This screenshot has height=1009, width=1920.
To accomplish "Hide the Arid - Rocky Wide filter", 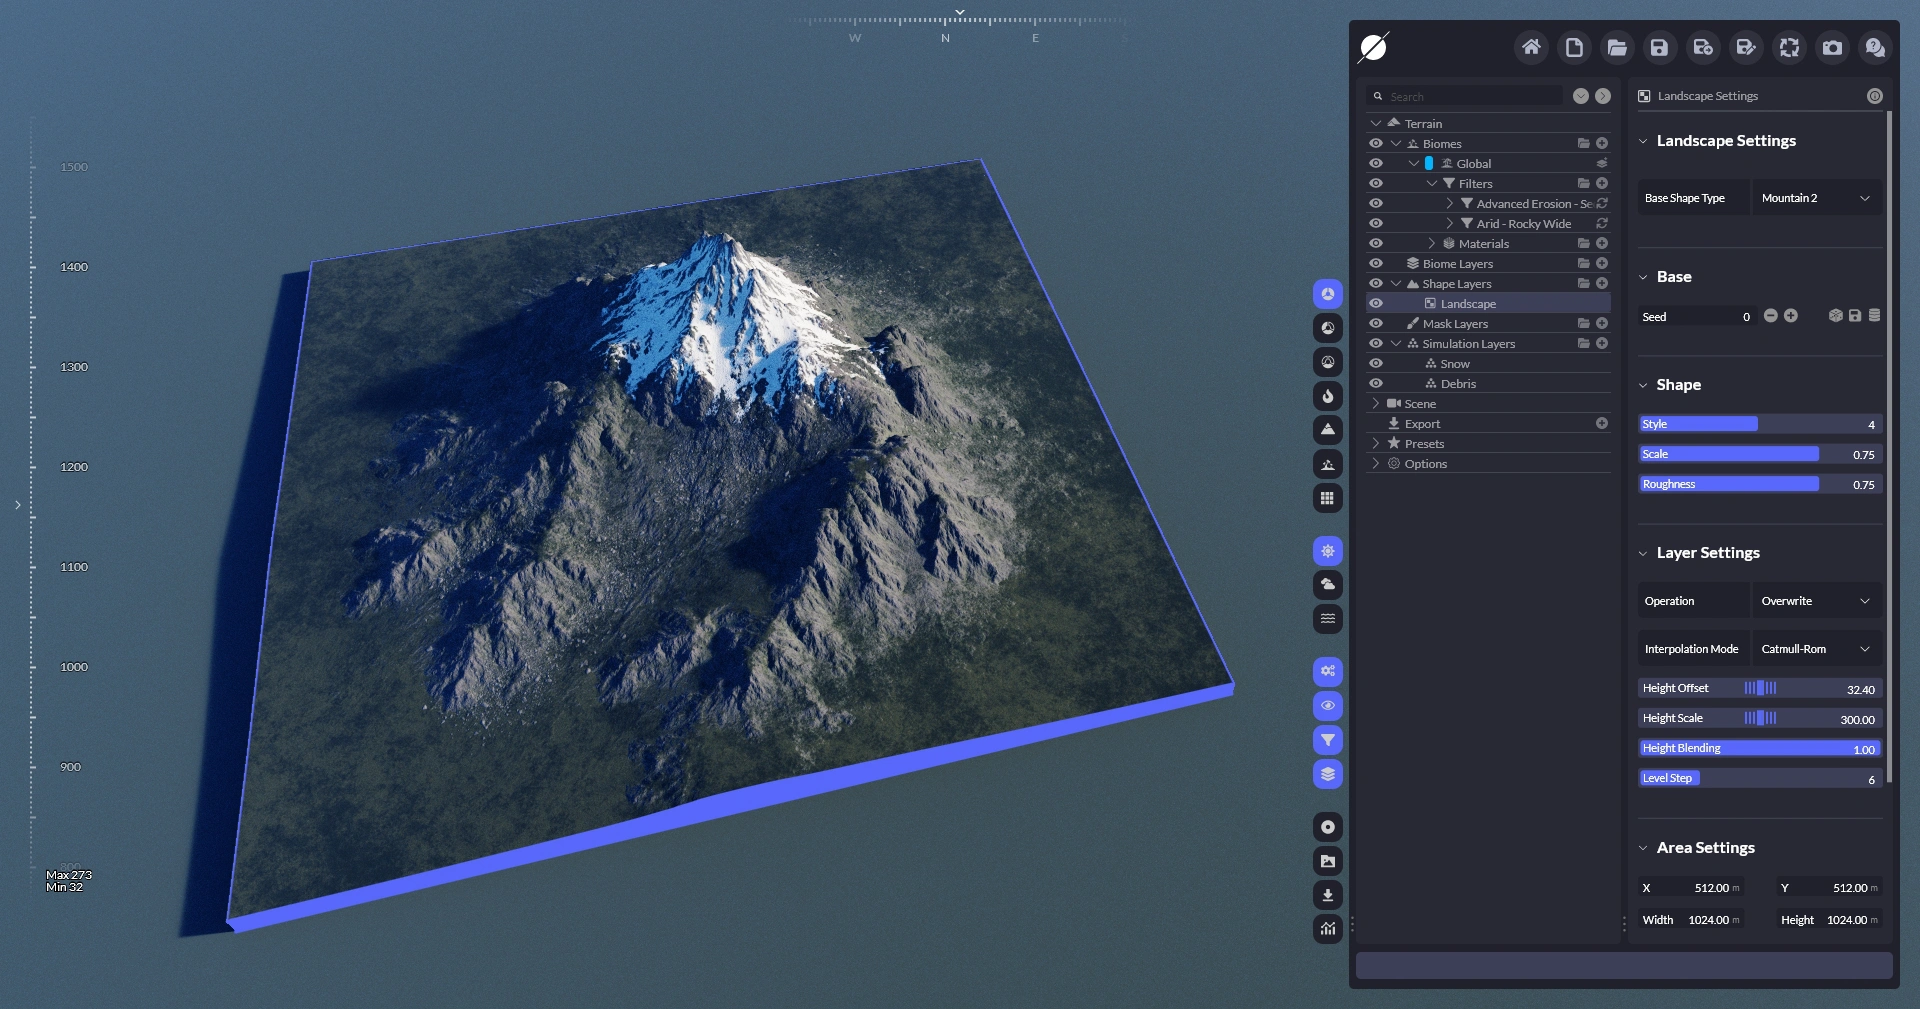I will point(1376,224).
